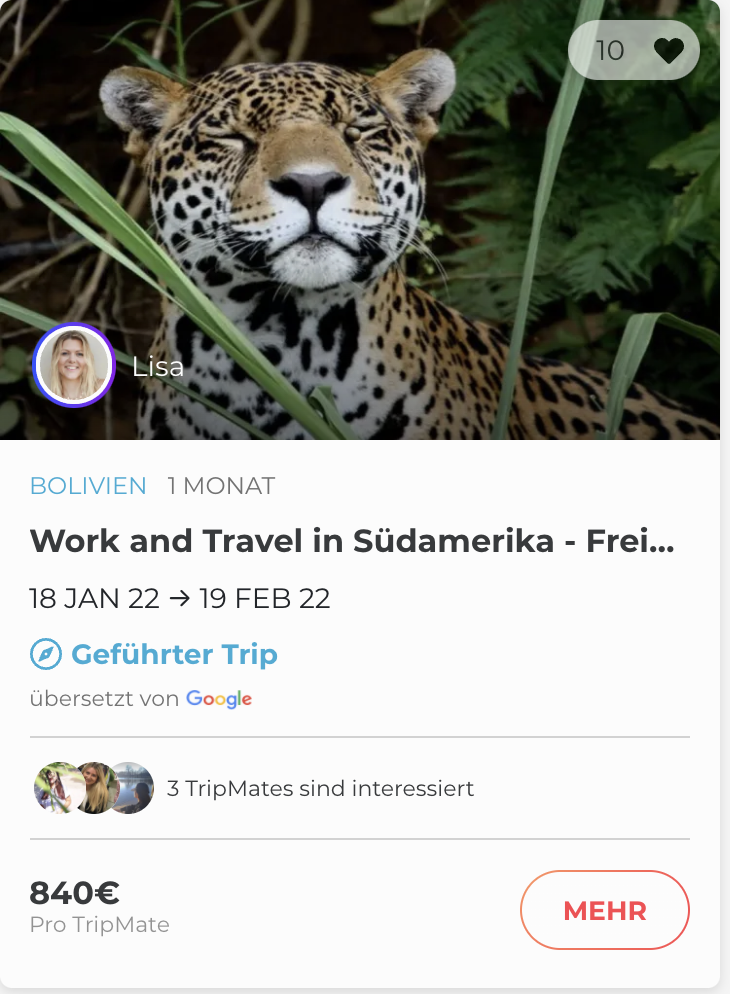Click the 840€ price
The image size is (730, 994).
click(75, 892)
